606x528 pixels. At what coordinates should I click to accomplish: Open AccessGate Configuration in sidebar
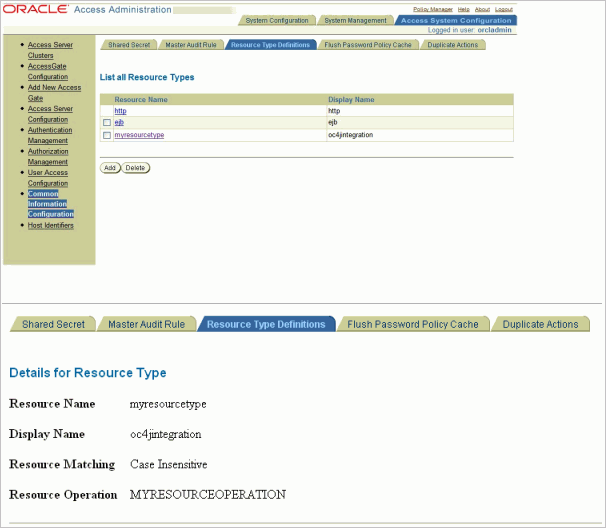click(48, 72)
